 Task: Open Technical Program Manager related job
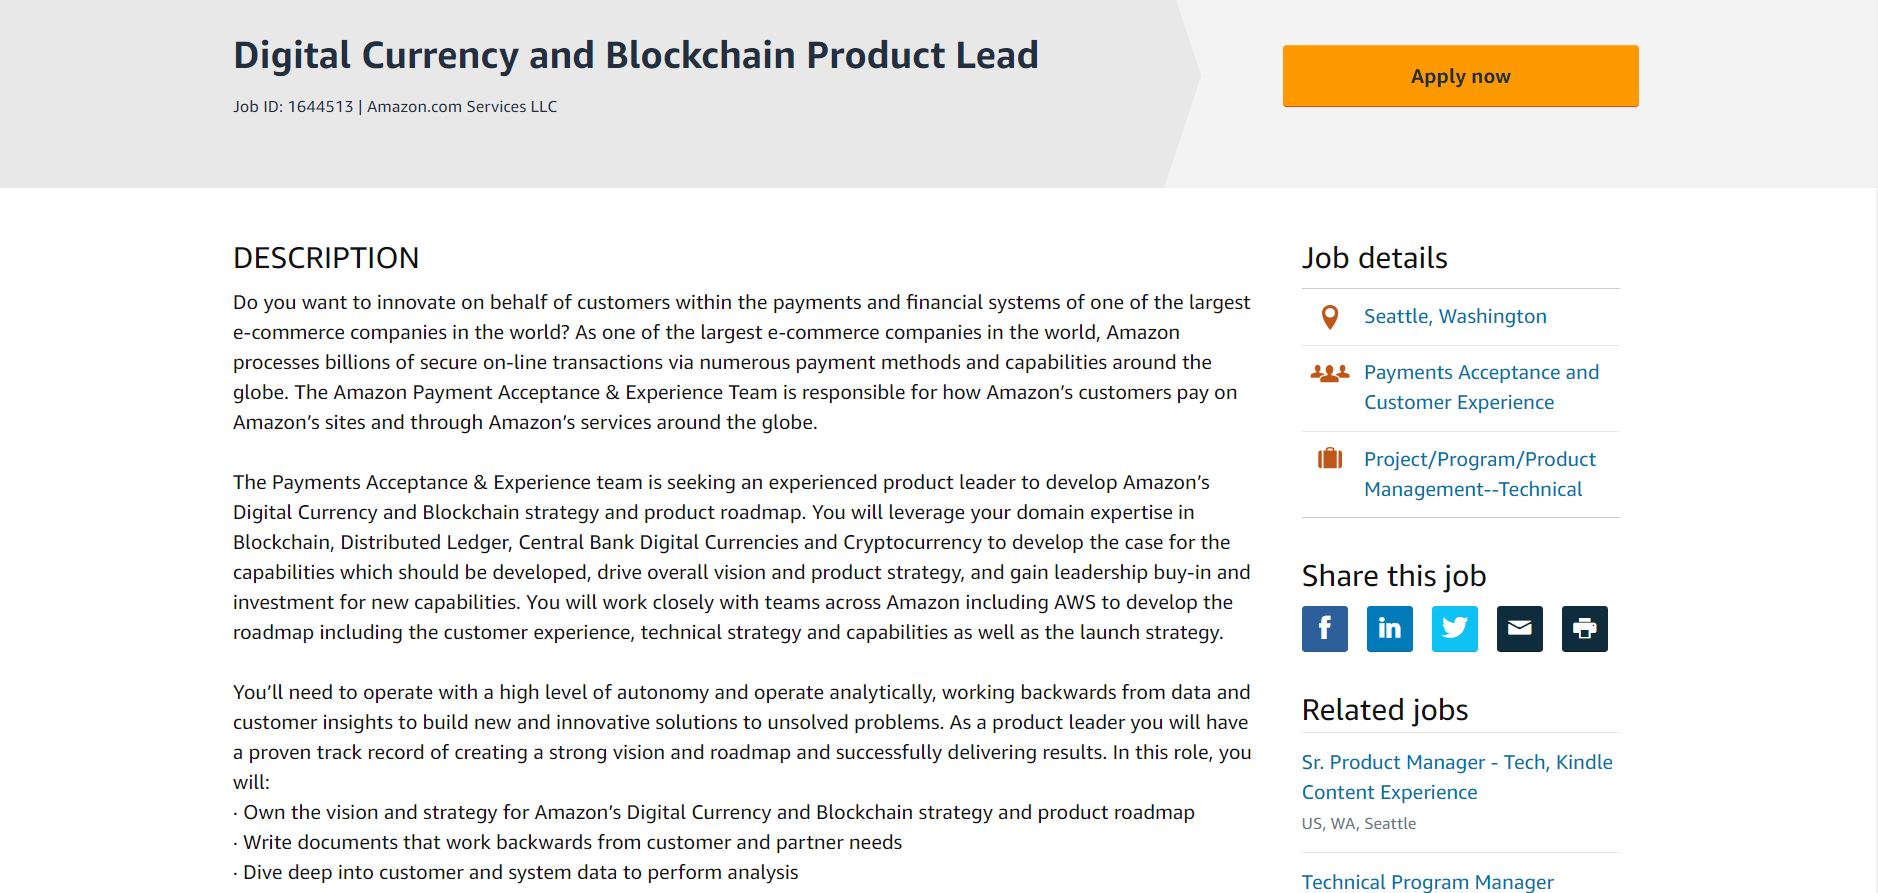[1427, 882]
